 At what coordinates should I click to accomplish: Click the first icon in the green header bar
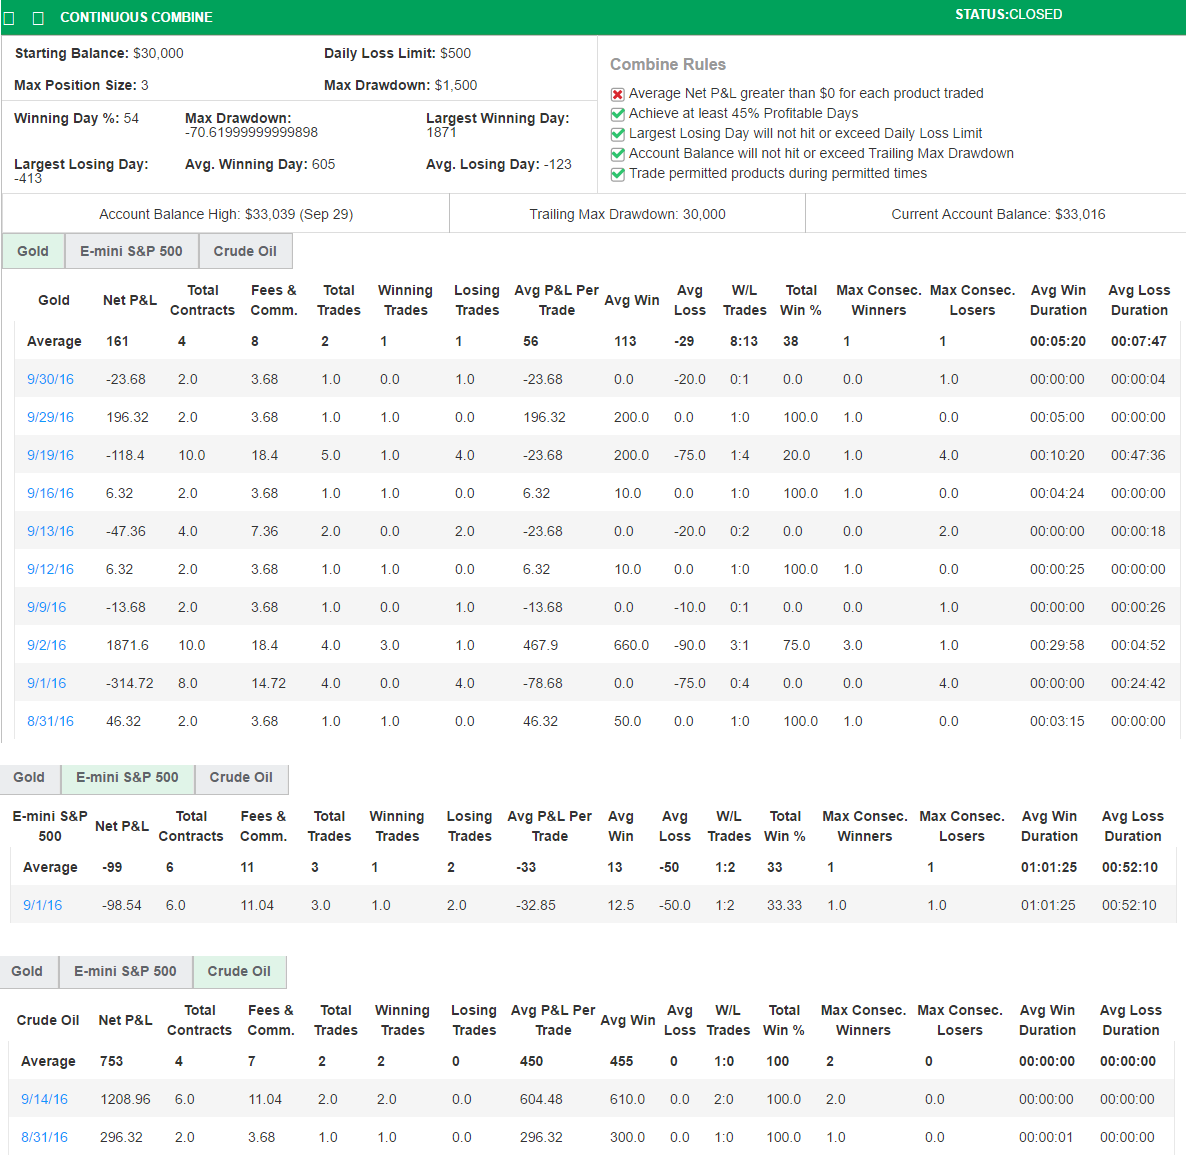point(10,16)
